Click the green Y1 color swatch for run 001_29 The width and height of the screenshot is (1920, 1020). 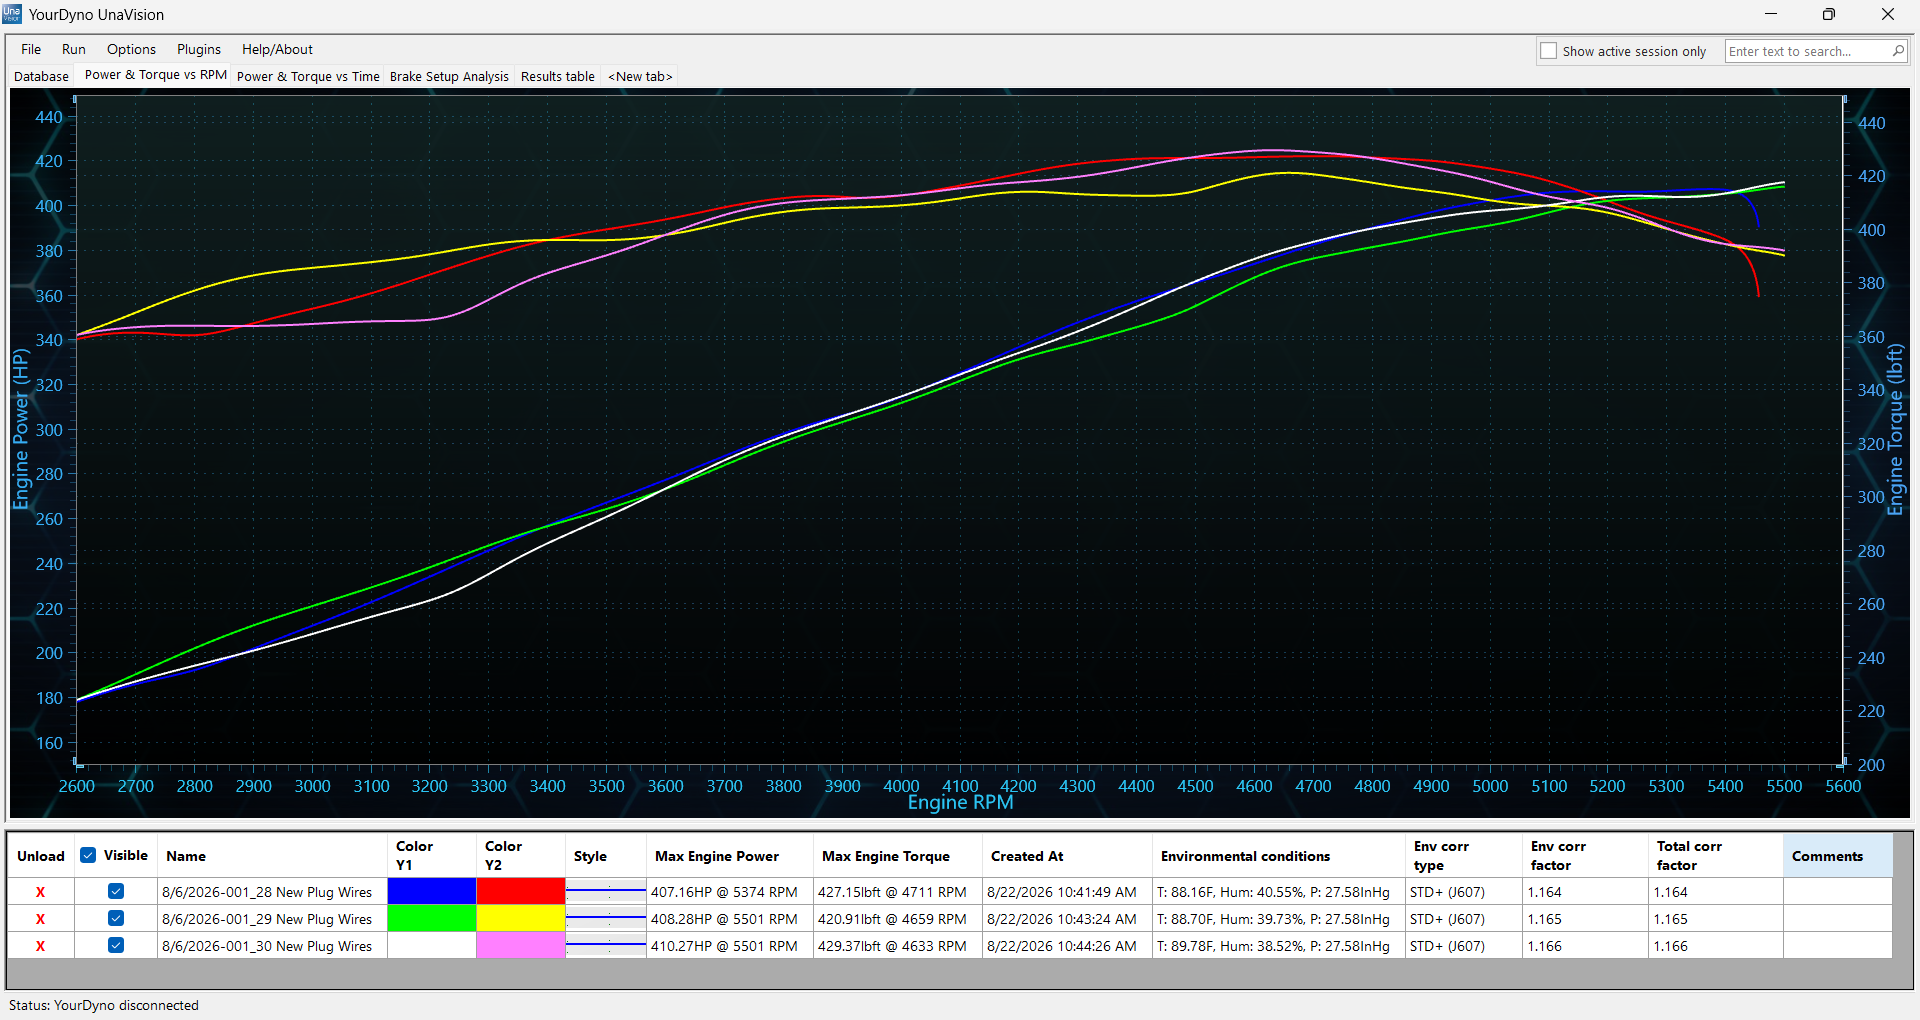[x=432, y=918]
